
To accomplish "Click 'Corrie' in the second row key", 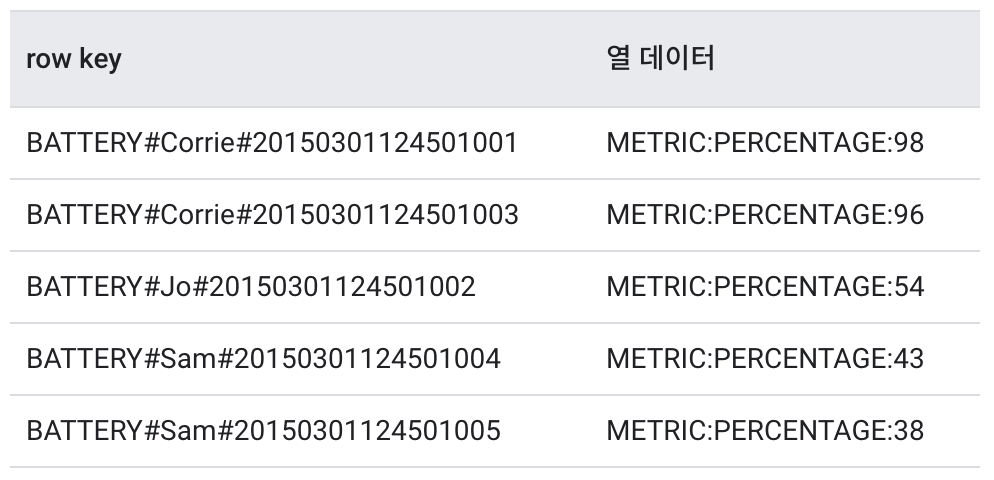I will [196, 215].
